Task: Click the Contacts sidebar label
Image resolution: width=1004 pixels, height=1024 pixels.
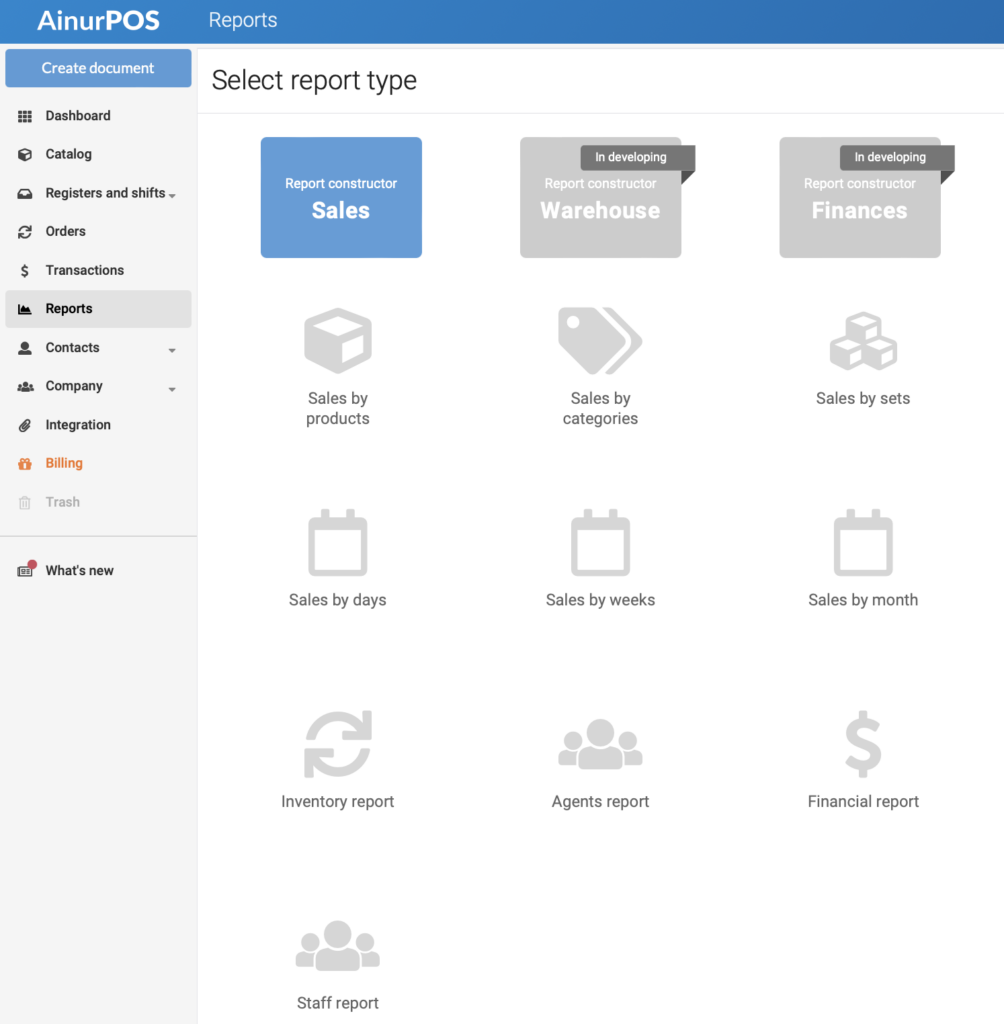Action: coord(73,347)
